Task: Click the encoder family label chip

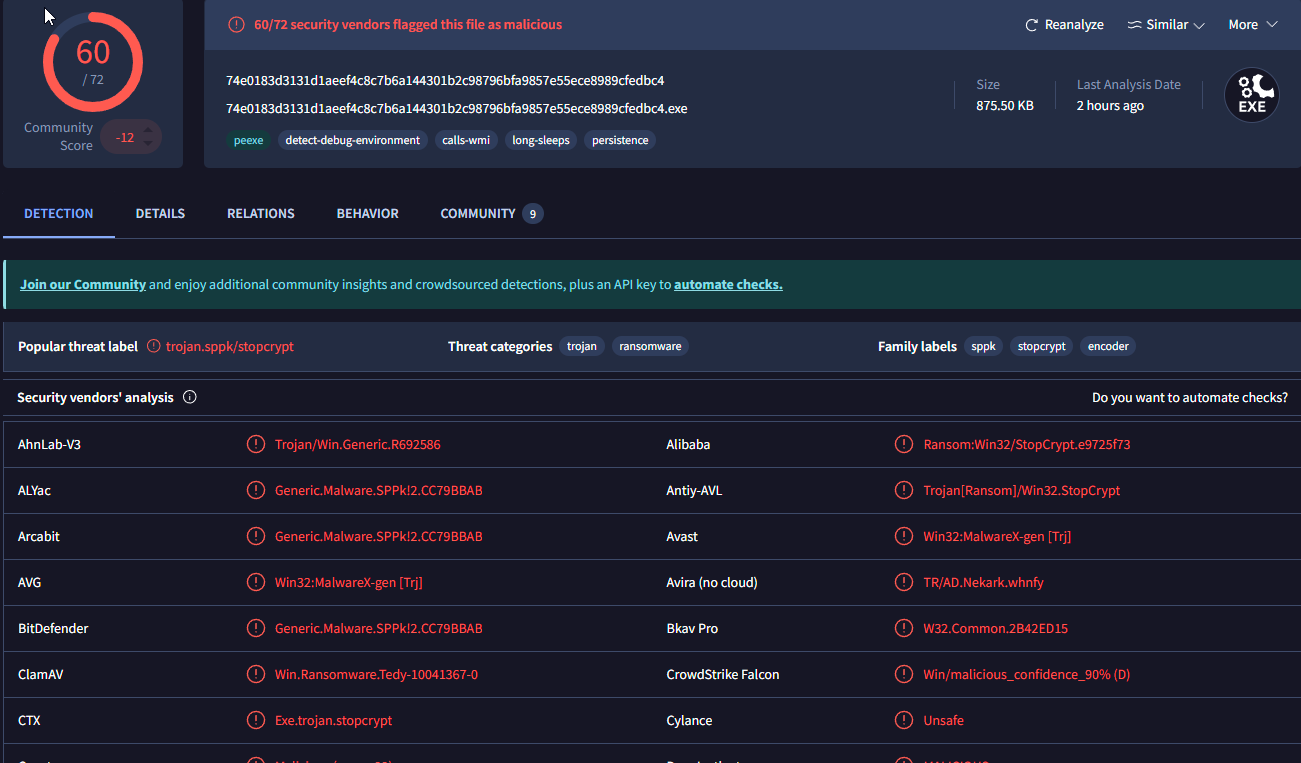Action: point(1108,346)
